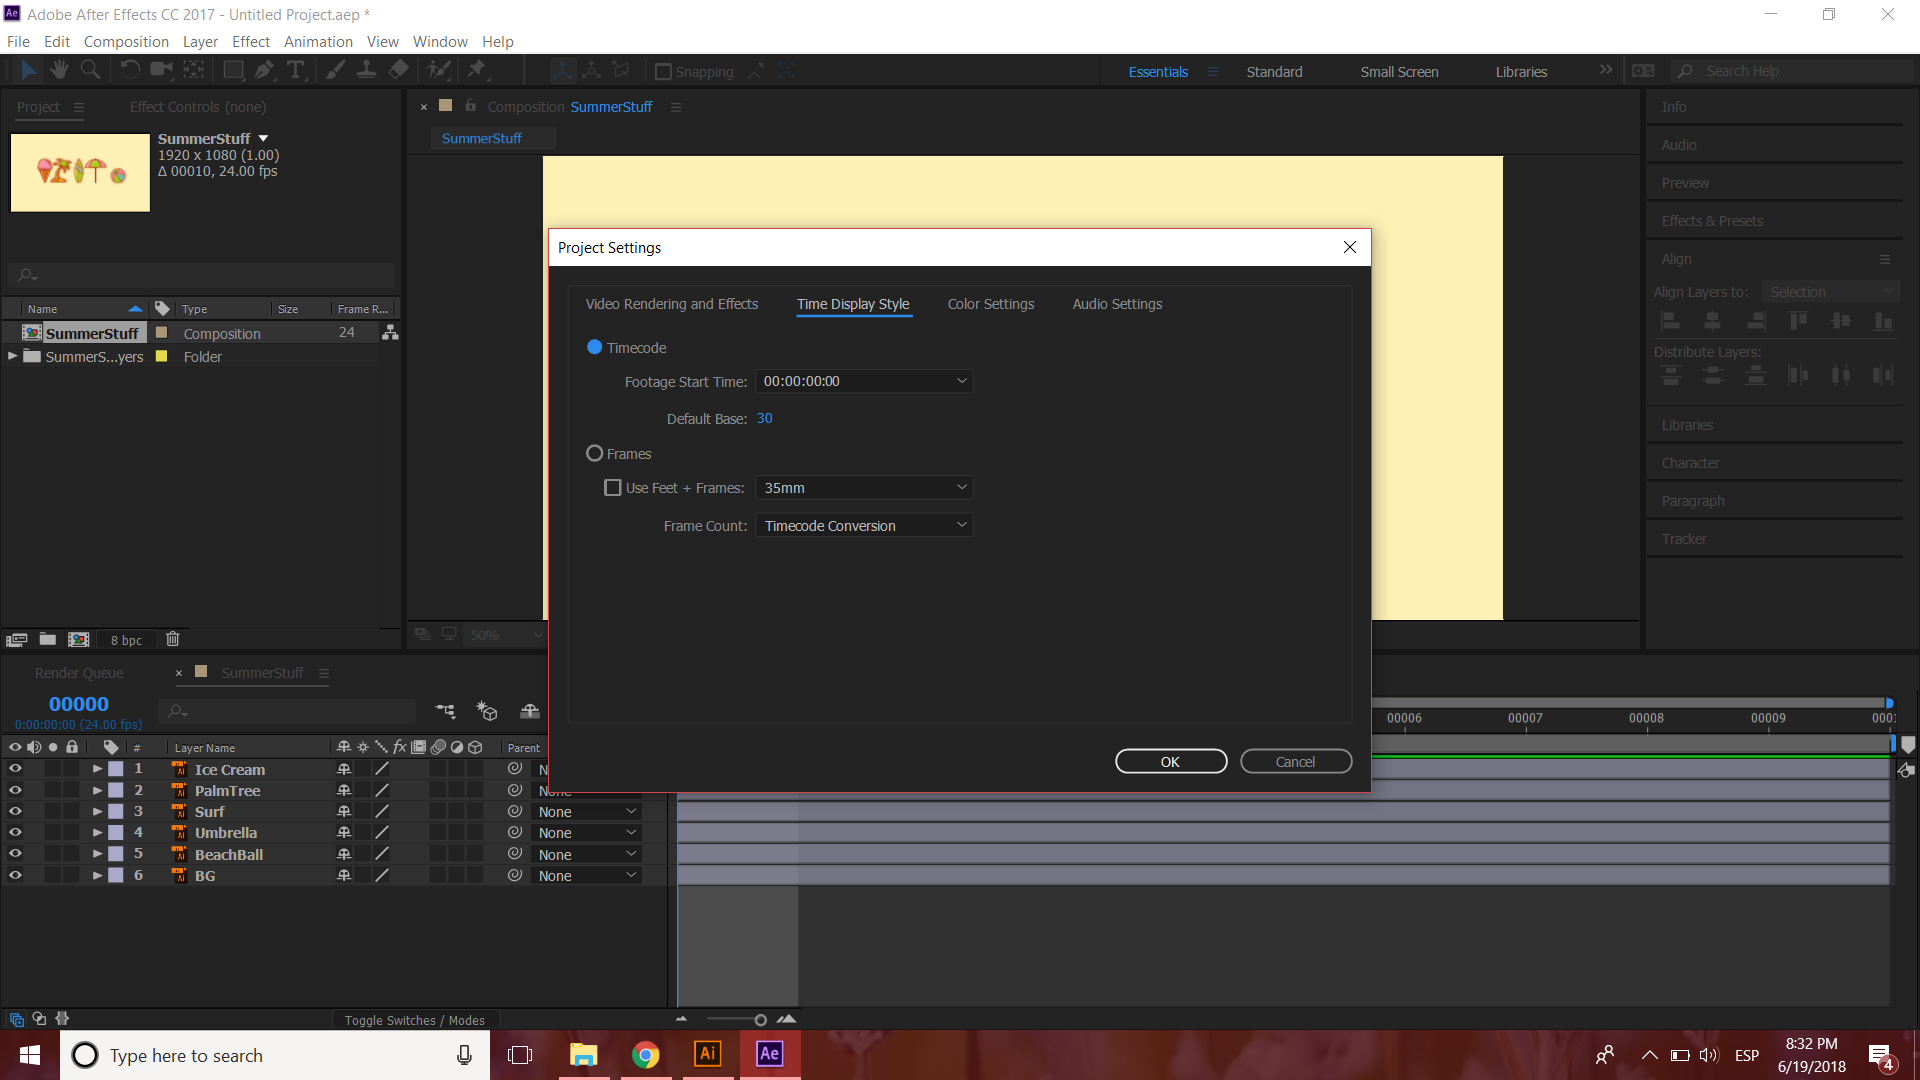
Task: Click Cancel to discard project settings
Action: coord(1296,761)
